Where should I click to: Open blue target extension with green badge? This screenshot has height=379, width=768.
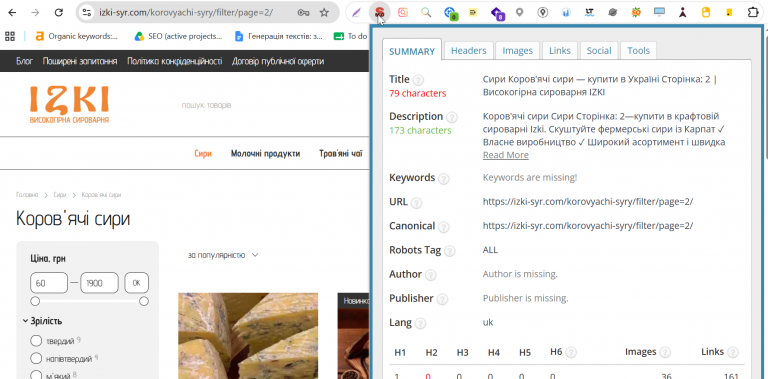click(450, 13)
